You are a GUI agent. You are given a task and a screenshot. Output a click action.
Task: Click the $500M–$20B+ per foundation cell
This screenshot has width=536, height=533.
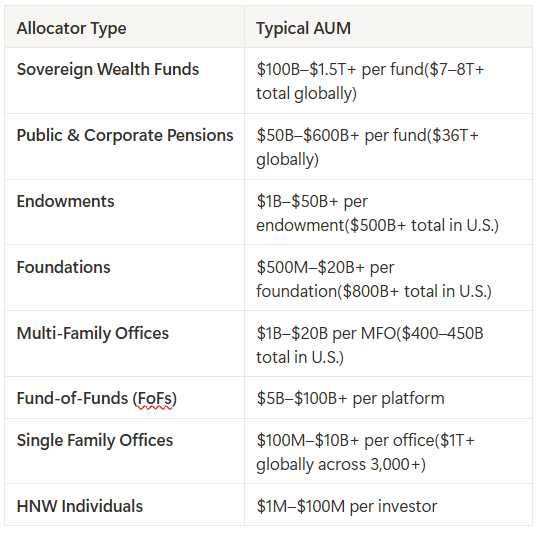388,278
